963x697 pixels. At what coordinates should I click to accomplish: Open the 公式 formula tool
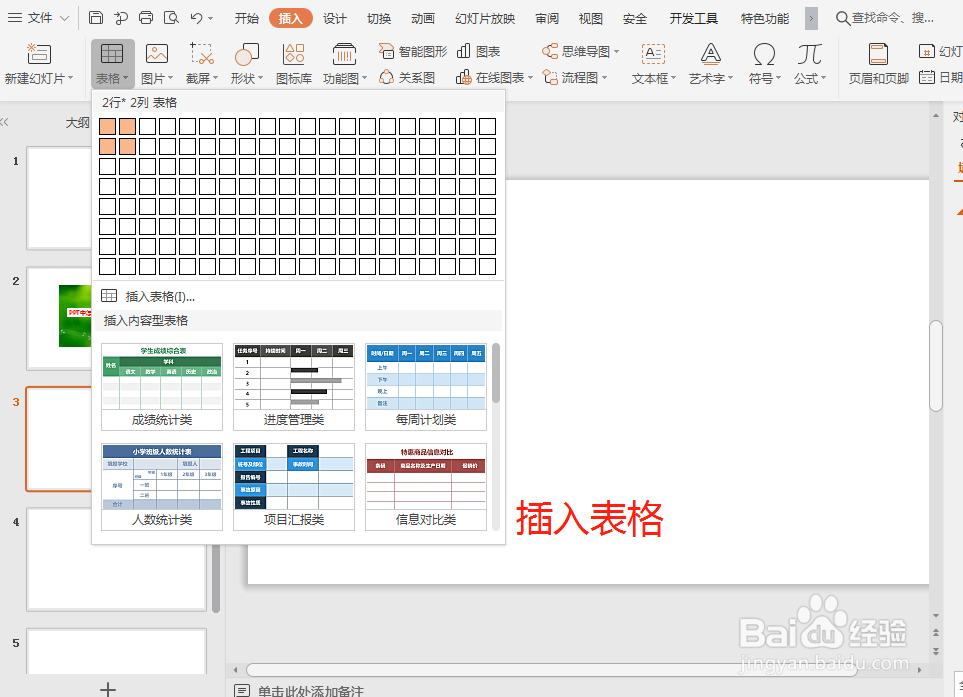click(808, 62)
